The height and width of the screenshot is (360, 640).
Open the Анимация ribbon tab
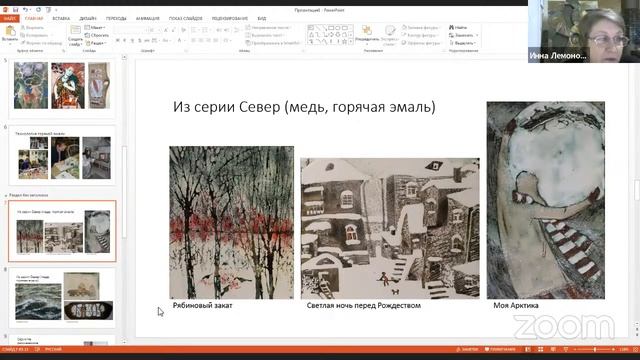pos(147,18)
